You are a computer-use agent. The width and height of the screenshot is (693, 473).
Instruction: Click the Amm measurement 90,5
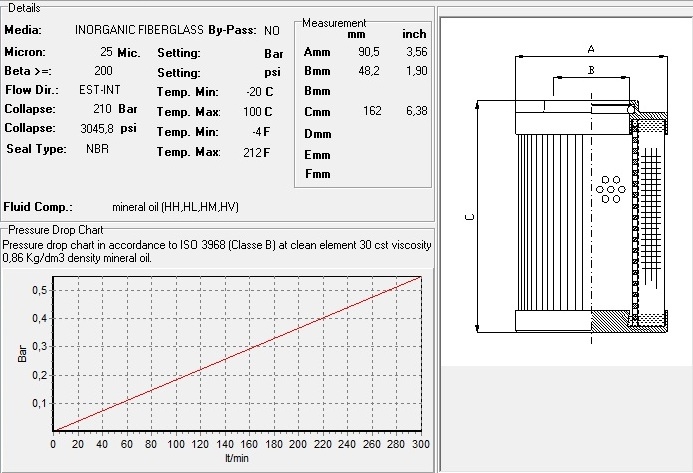(x=369, y=52)
